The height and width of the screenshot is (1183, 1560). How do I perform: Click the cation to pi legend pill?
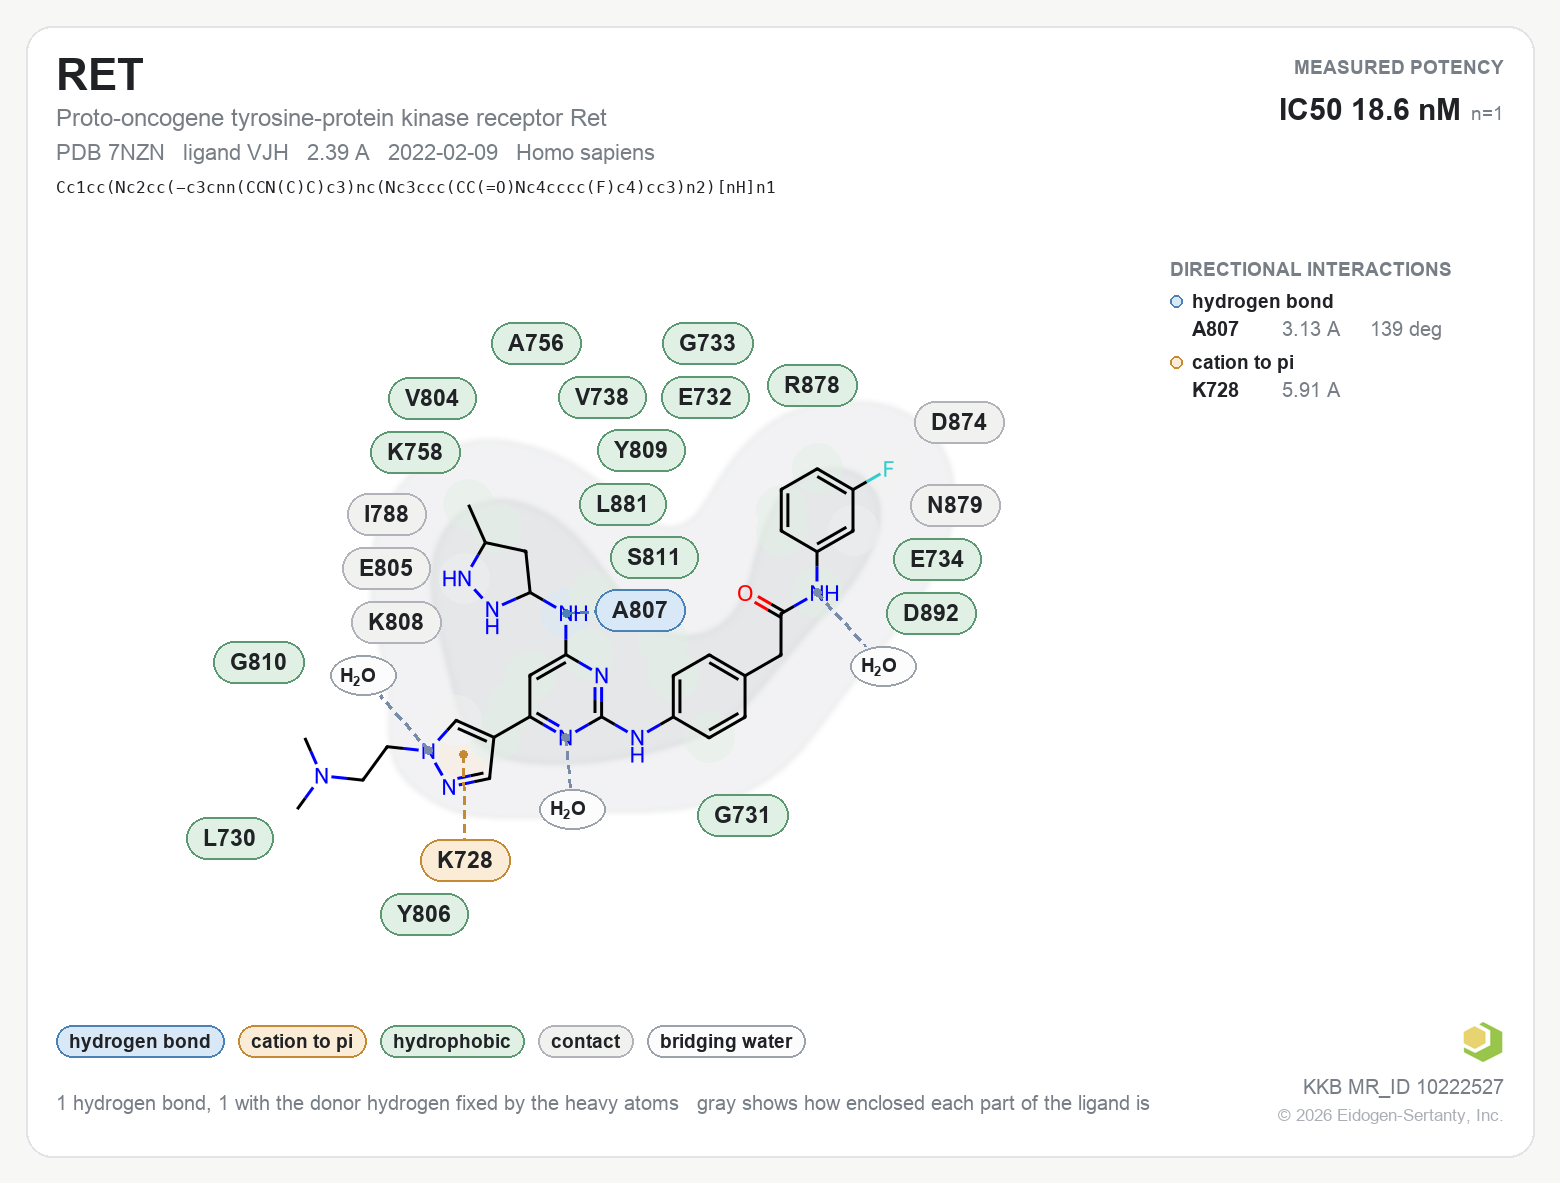coord(302,1041)
